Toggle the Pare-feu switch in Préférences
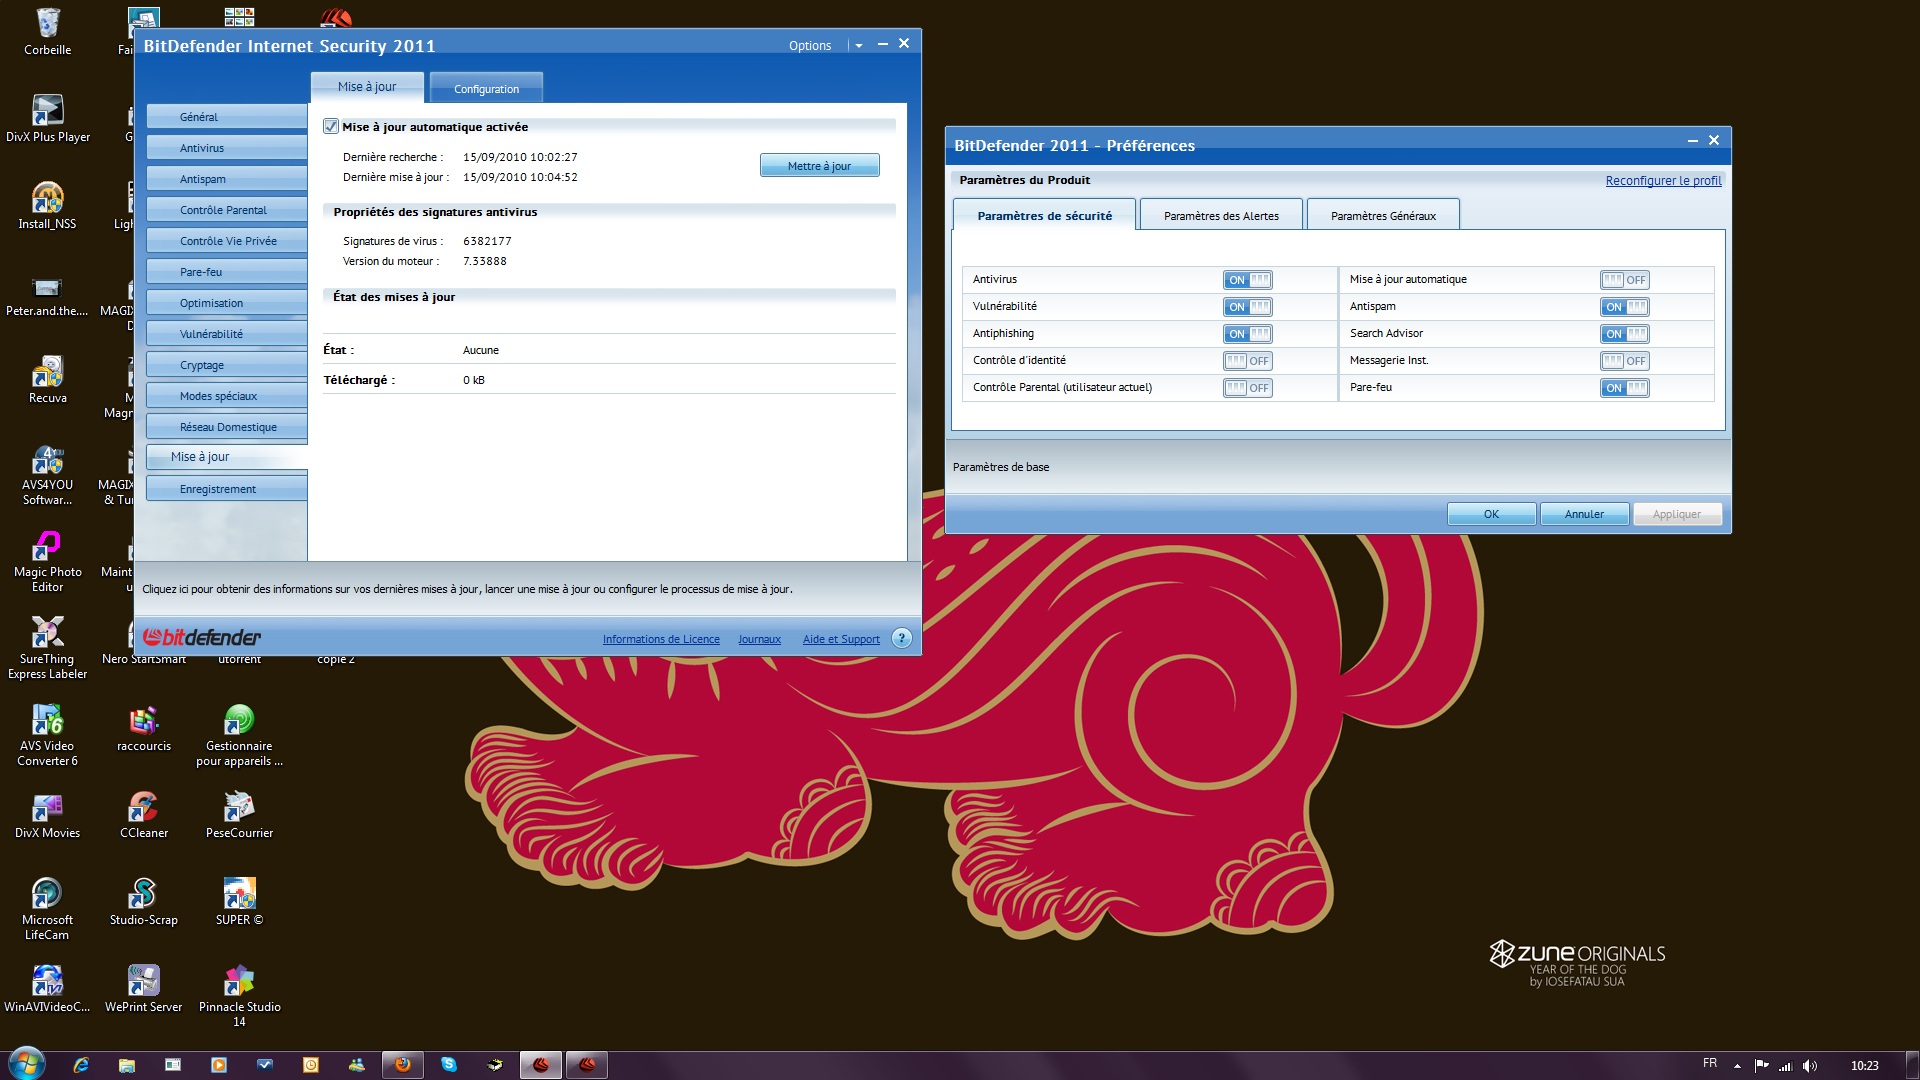The width and height of the screenshot is (1920, 1080). [1625, 388]
